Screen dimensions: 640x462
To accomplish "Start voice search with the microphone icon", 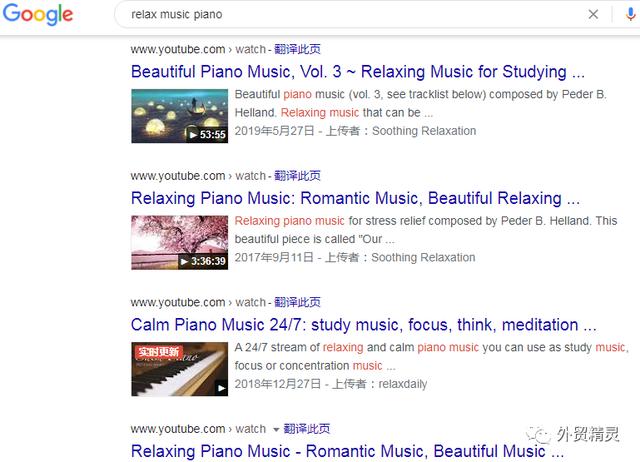I will tap(630, 14).
